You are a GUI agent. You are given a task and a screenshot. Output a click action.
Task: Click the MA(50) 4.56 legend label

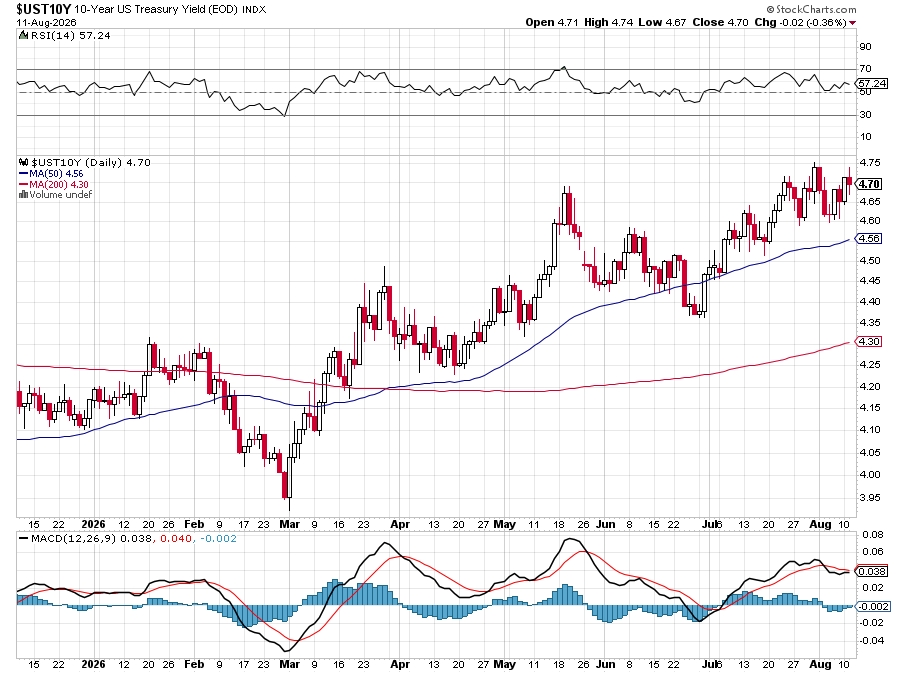pos(56,173)
